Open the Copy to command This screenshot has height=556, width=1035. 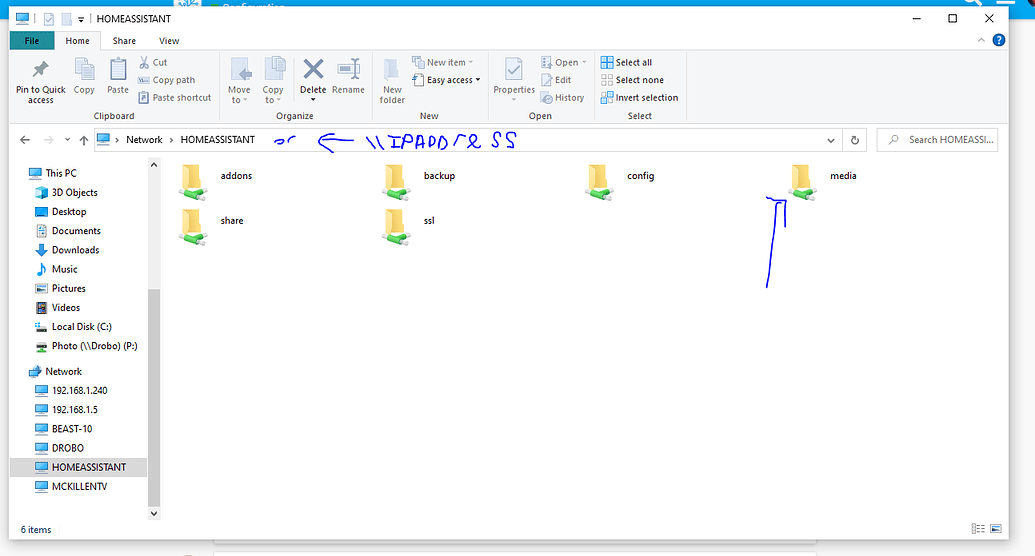pos(273,81)
